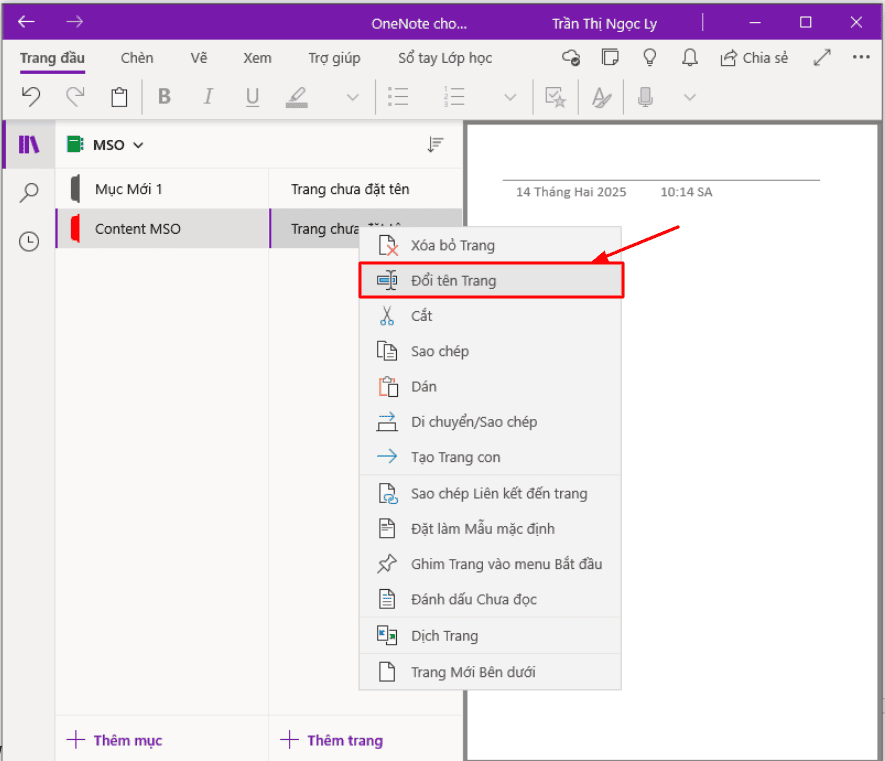Open the Trợ giúp tab
Screen dimensions: 885x761
(334, 58)
